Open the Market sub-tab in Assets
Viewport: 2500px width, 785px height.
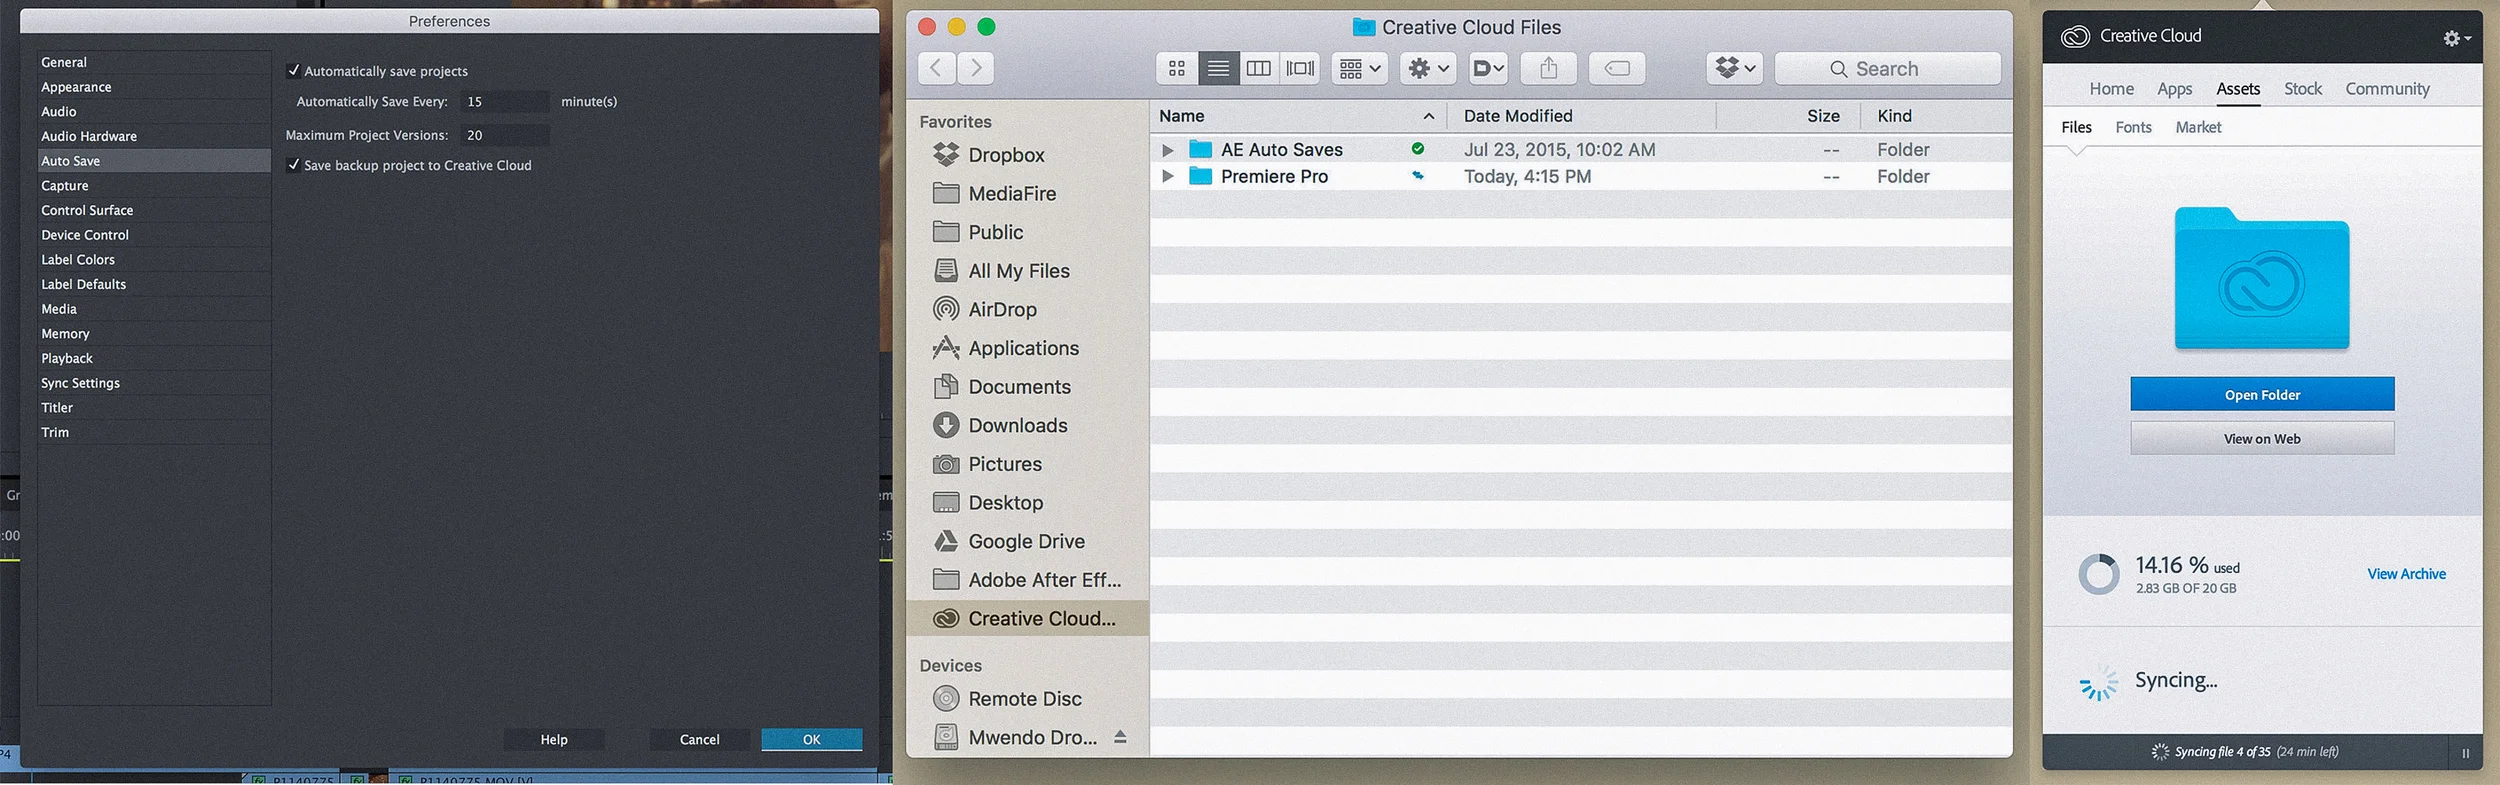coord(2198,128)
